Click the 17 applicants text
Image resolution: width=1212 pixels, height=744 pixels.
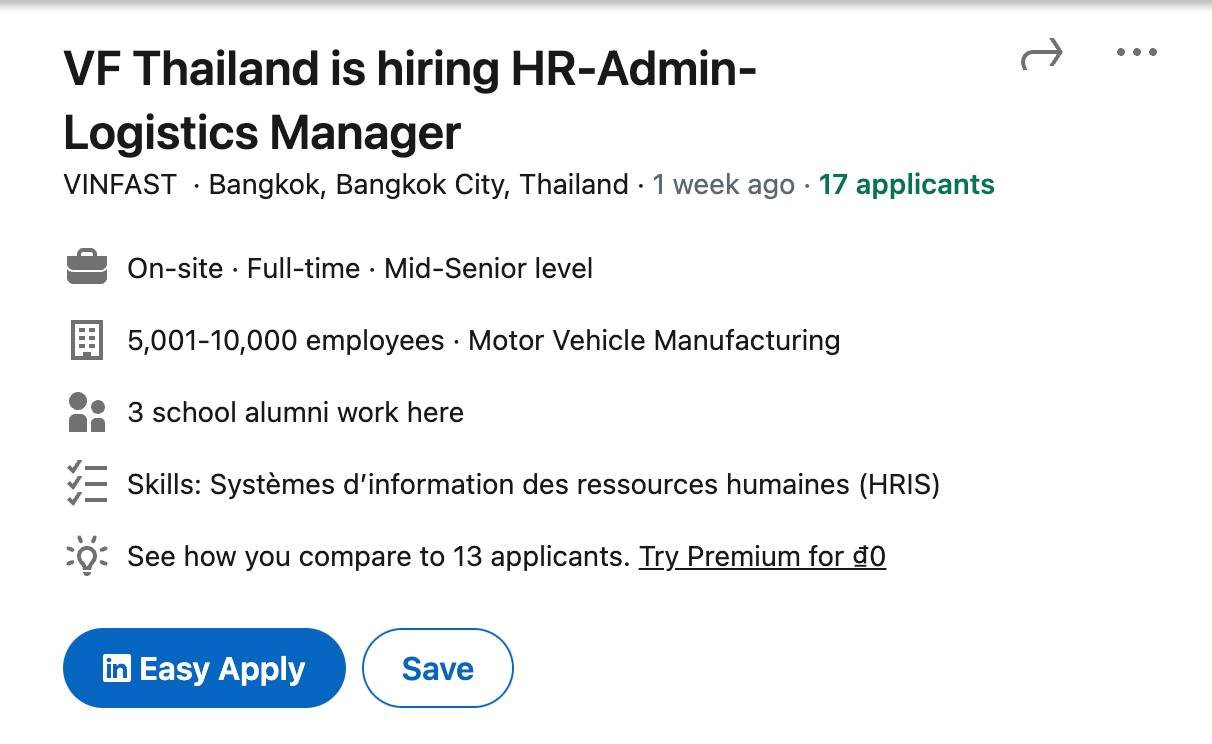coord(906,185)
